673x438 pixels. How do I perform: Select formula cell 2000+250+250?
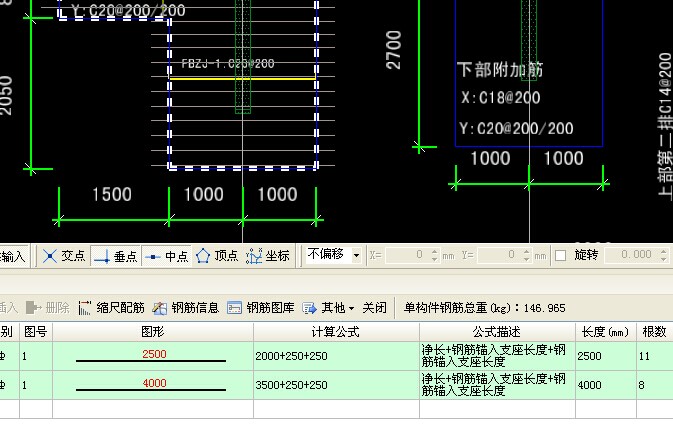pos(336,356)
